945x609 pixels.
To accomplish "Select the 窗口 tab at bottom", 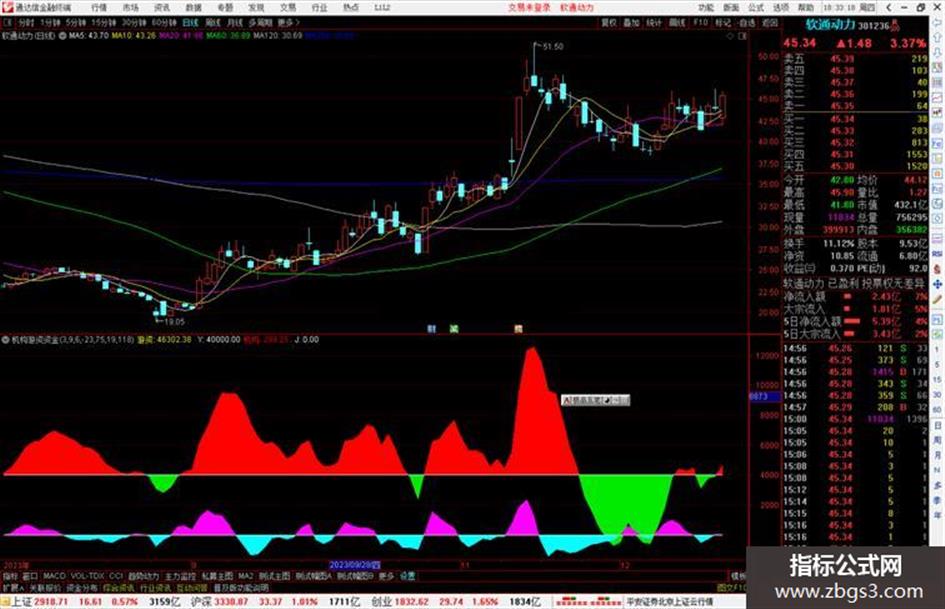I will (x=30, y=576).
